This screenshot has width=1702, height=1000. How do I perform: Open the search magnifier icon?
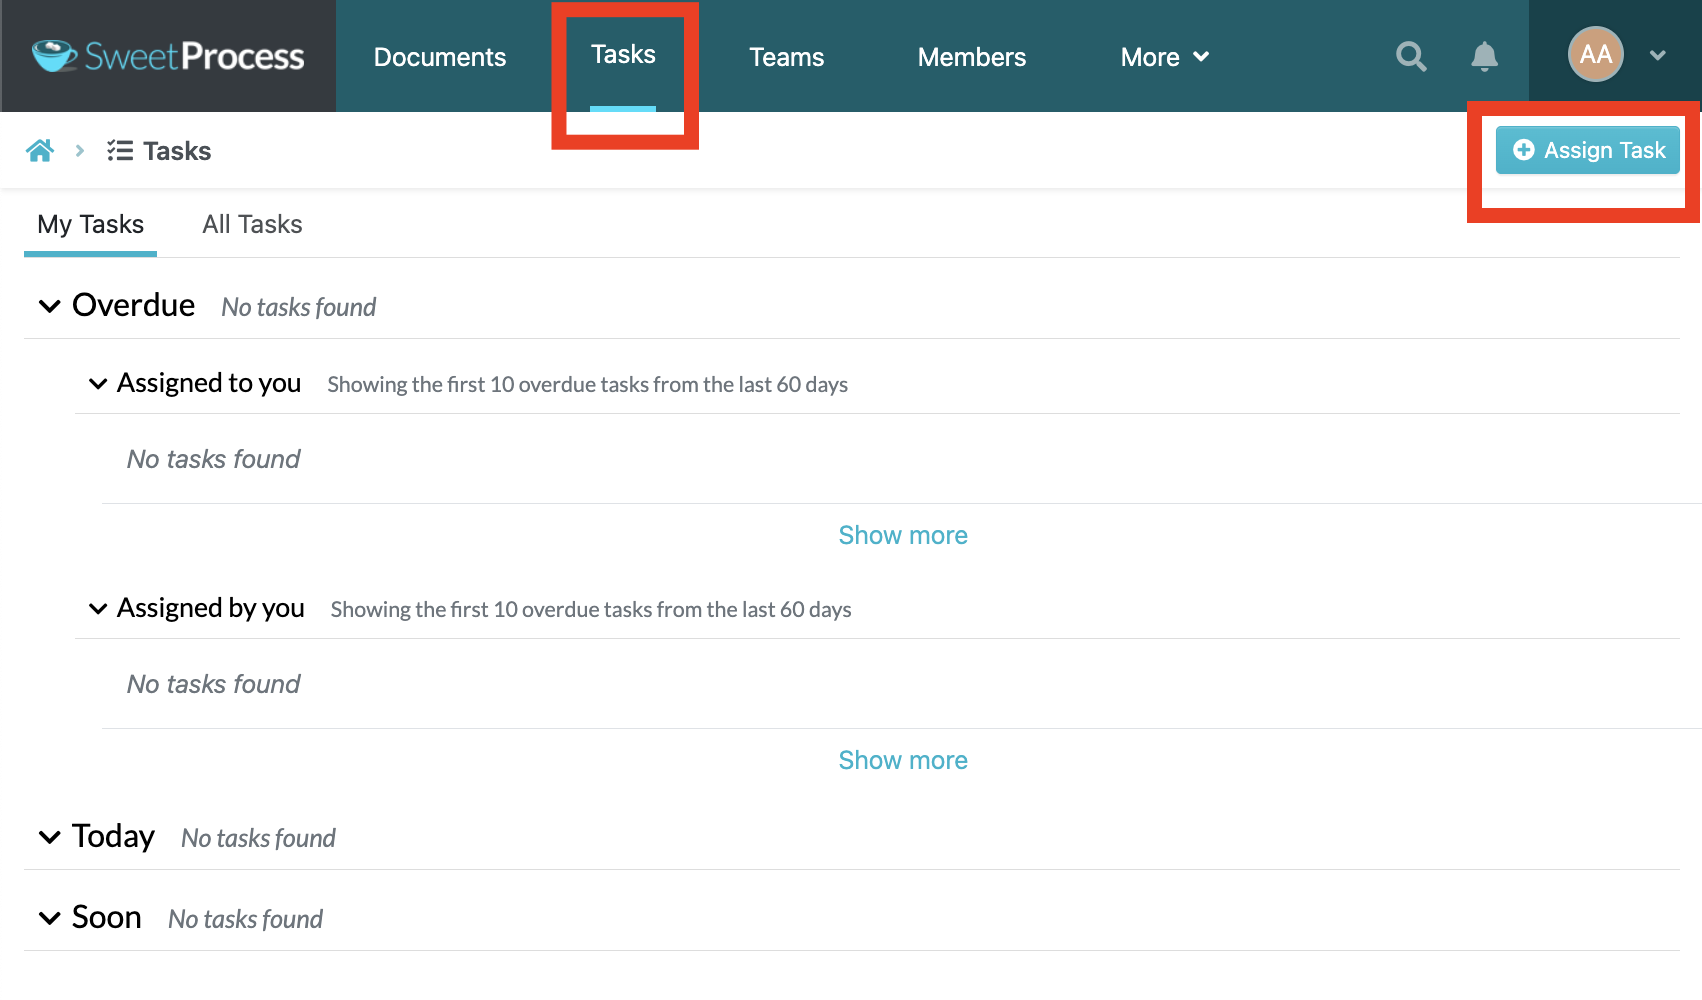click(1411, 56)
